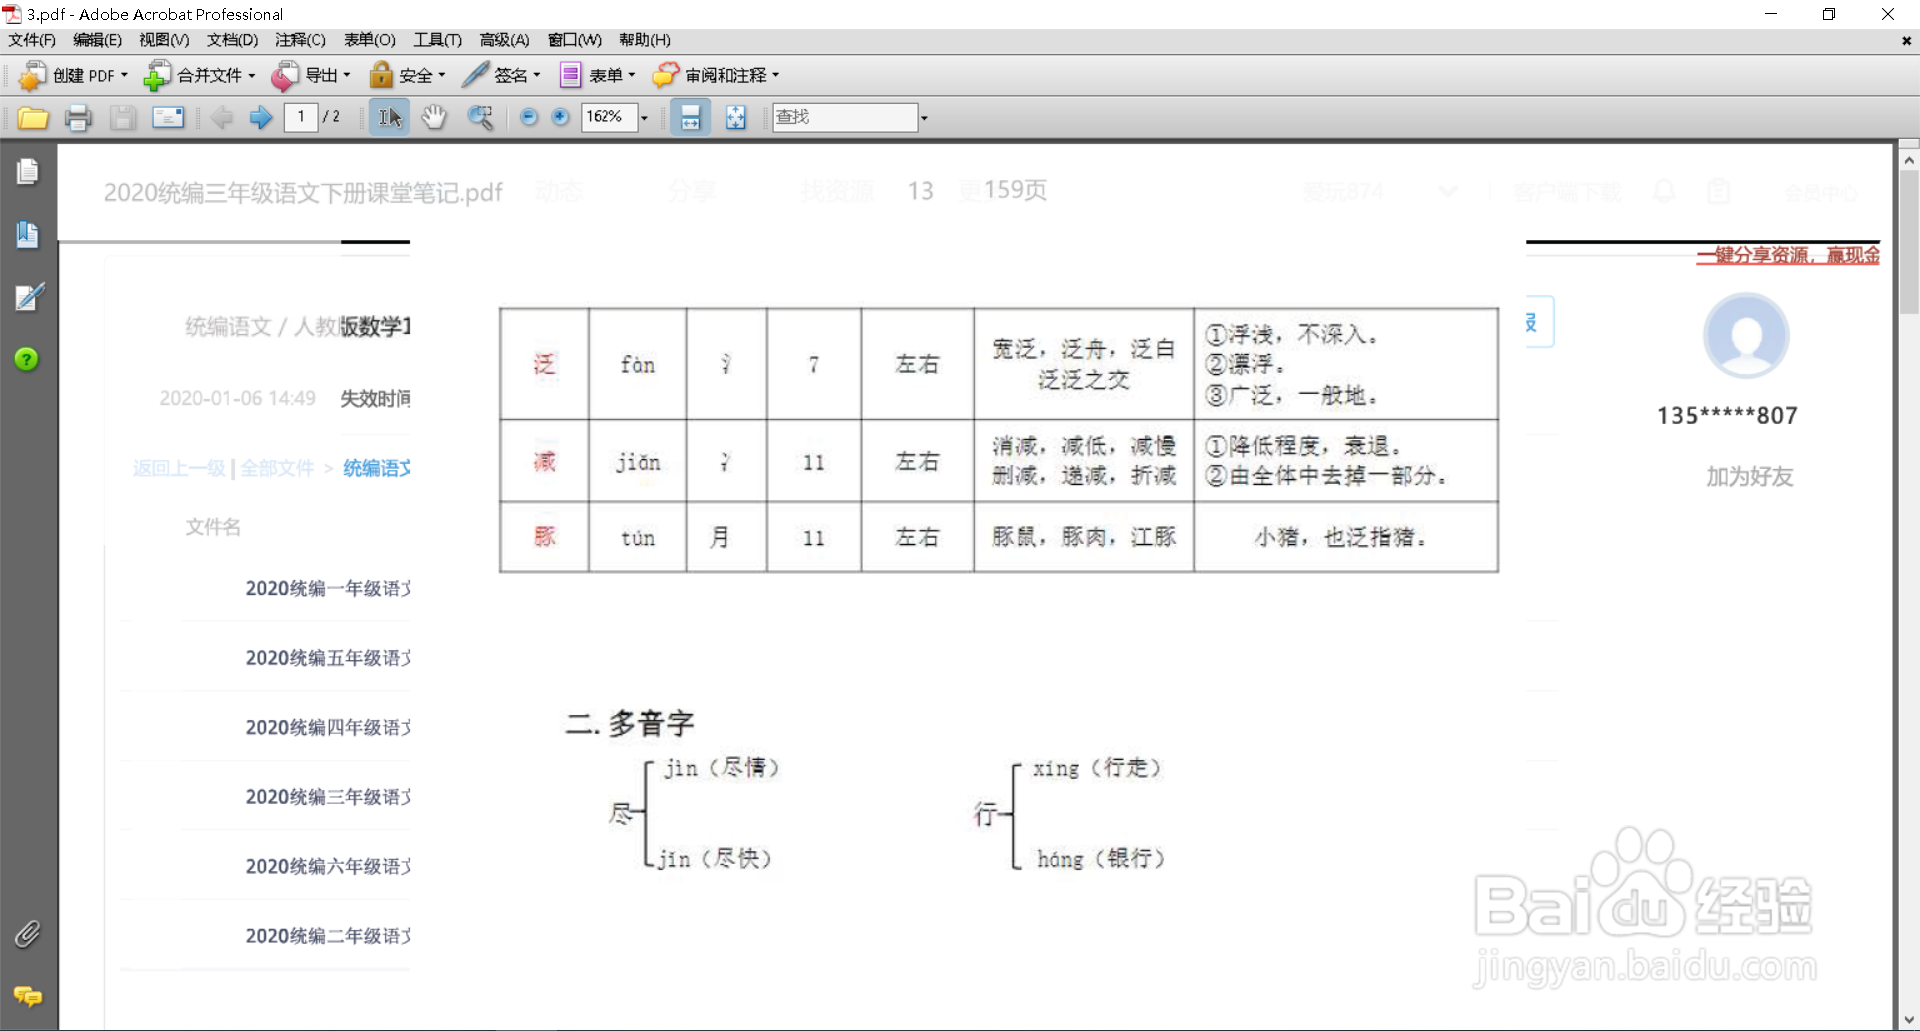Click the 加为好友 link
Image resolution: width=1920 pixels, height=1031 pixels.
(x=1748, y=477)
